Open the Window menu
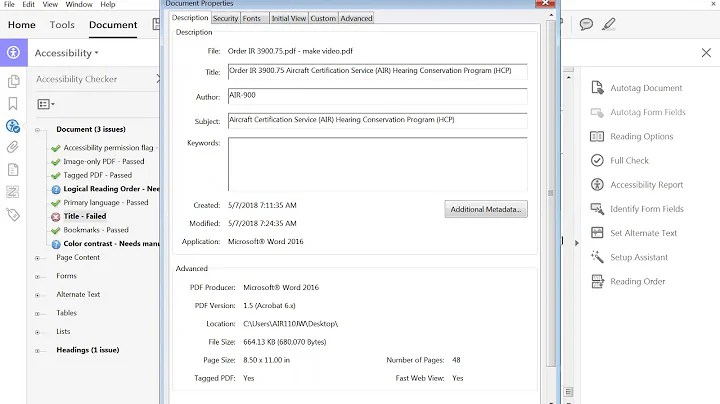Screen dimensions: 720x404 point(79,4)
